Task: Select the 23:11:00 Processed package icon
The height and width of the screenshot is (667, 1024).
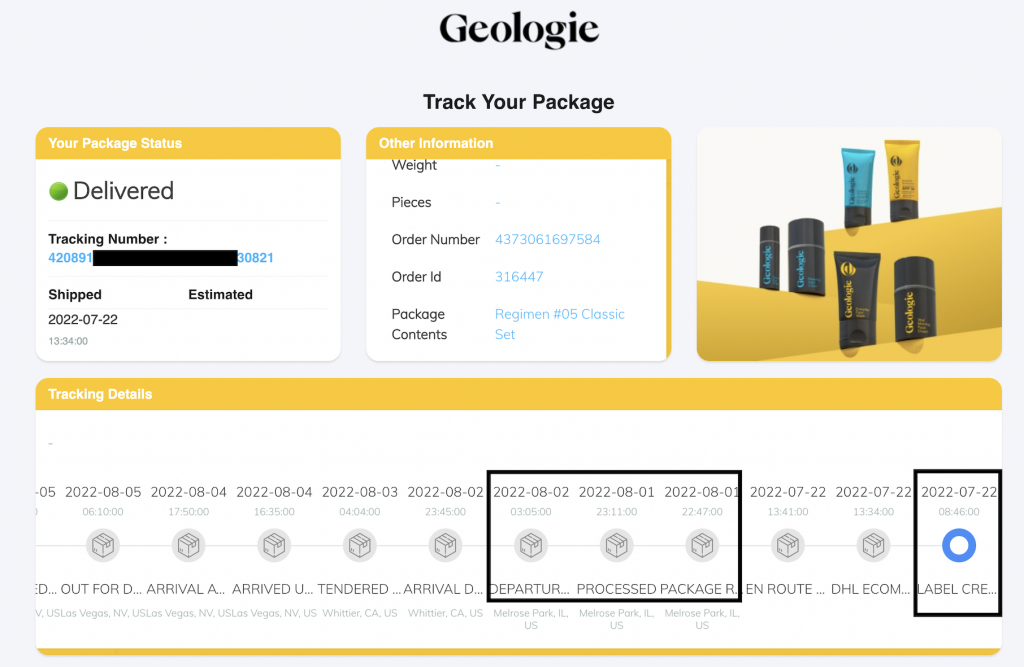Action: [x=616, y=545]
